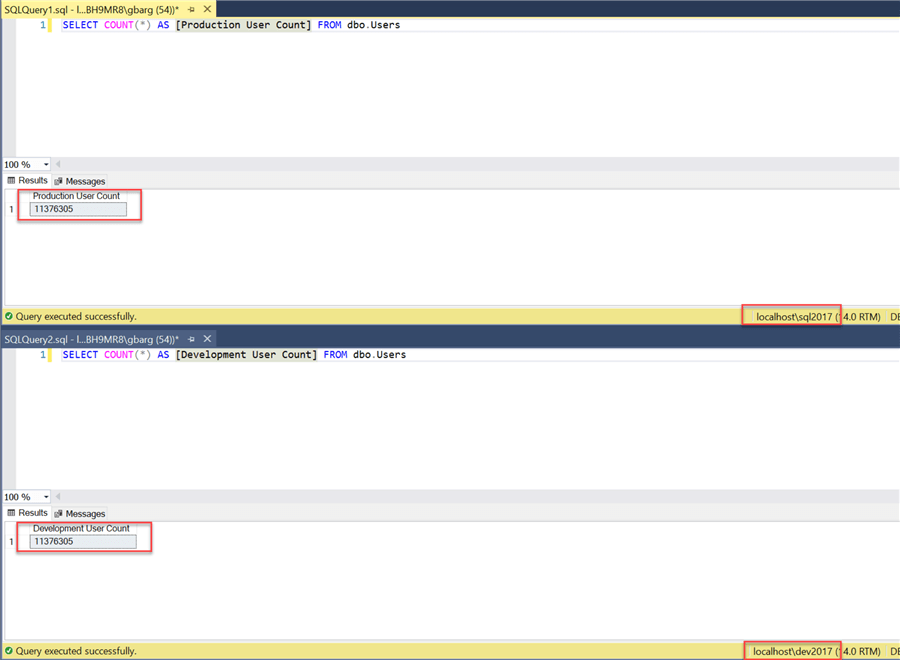
Task: Open the Results tab under the Production query
Action: coord(27,181)
